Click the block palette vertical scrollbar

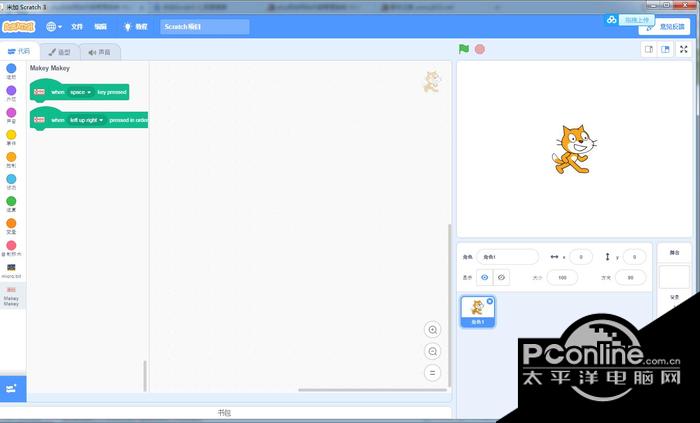(x=145, y=376)
